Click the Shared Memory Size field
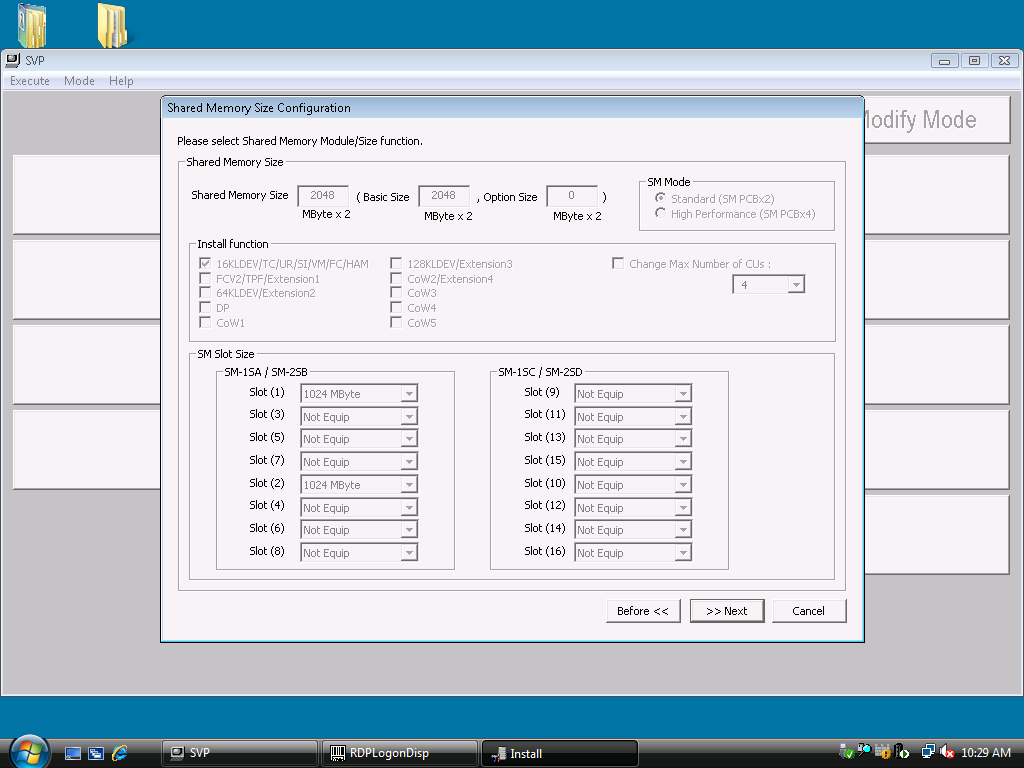 [323, 196]
